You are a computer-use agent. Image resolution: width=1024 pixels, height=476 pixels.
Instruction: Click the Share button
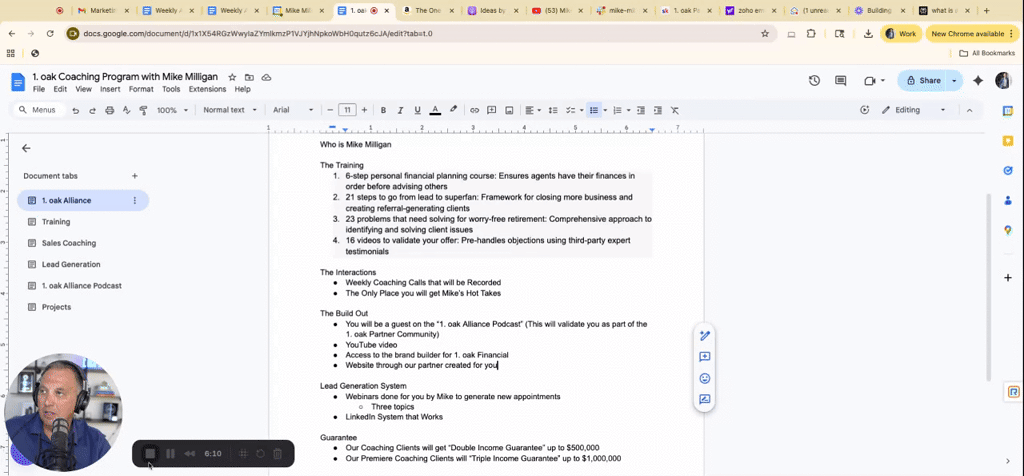(922, 80)
